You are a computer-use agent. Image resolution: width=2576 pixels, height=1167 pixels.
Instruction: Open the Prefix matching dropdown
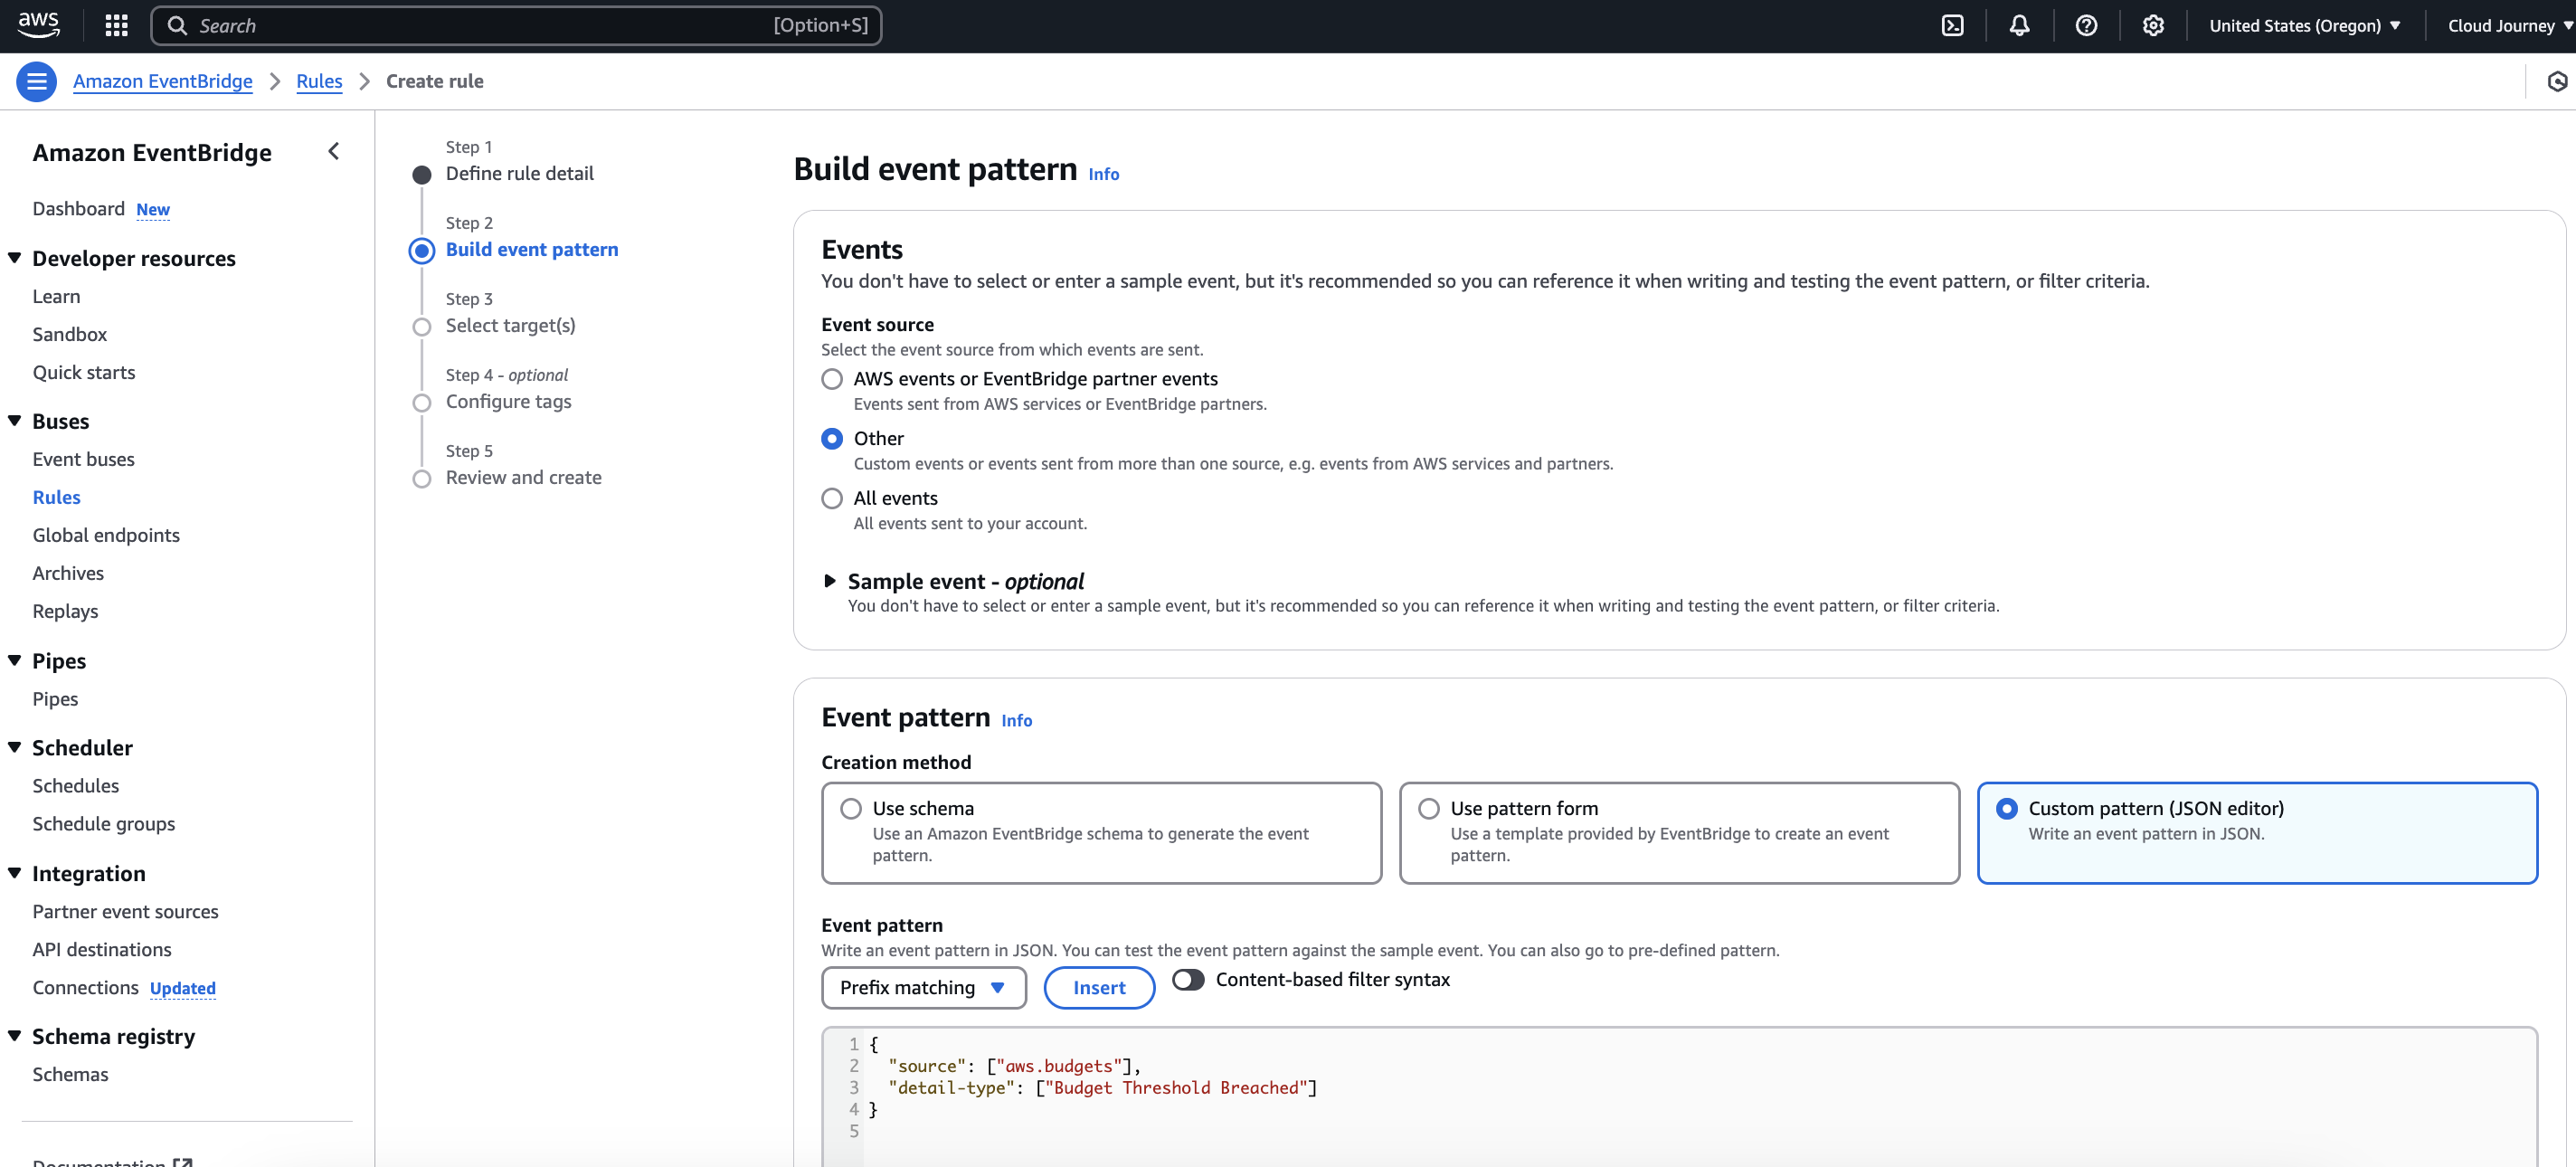point(923,988)
